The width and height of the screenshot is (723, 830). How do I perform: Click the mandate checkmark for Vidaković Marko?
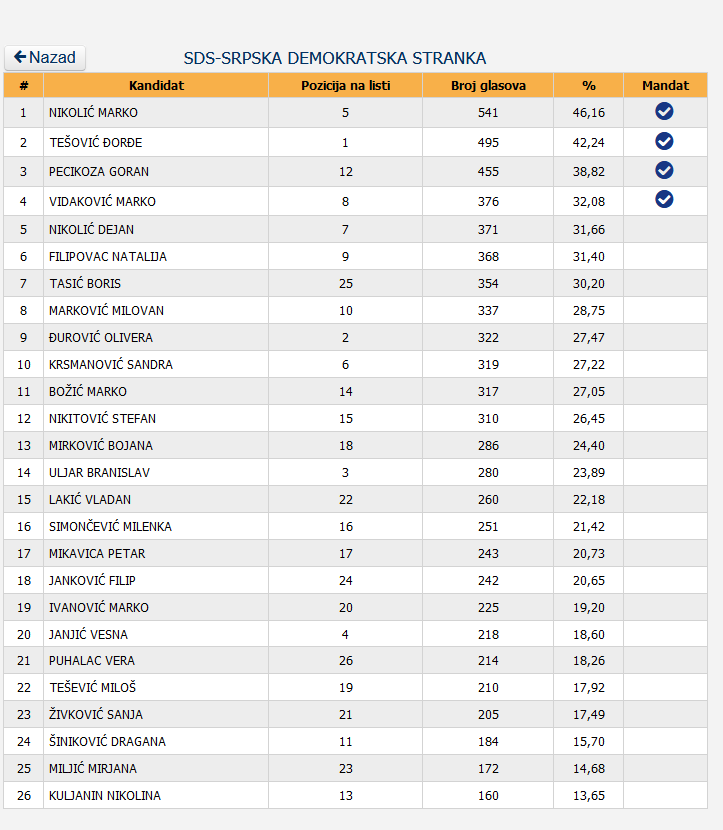664,199
